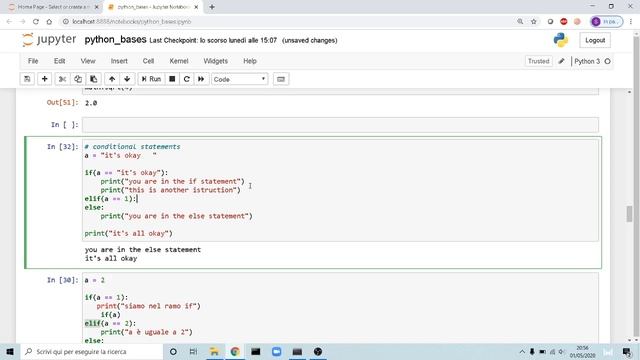Interrupt the kernel with stop icon
This screenshot has height=360, width=640.
[x=172, y=79]
